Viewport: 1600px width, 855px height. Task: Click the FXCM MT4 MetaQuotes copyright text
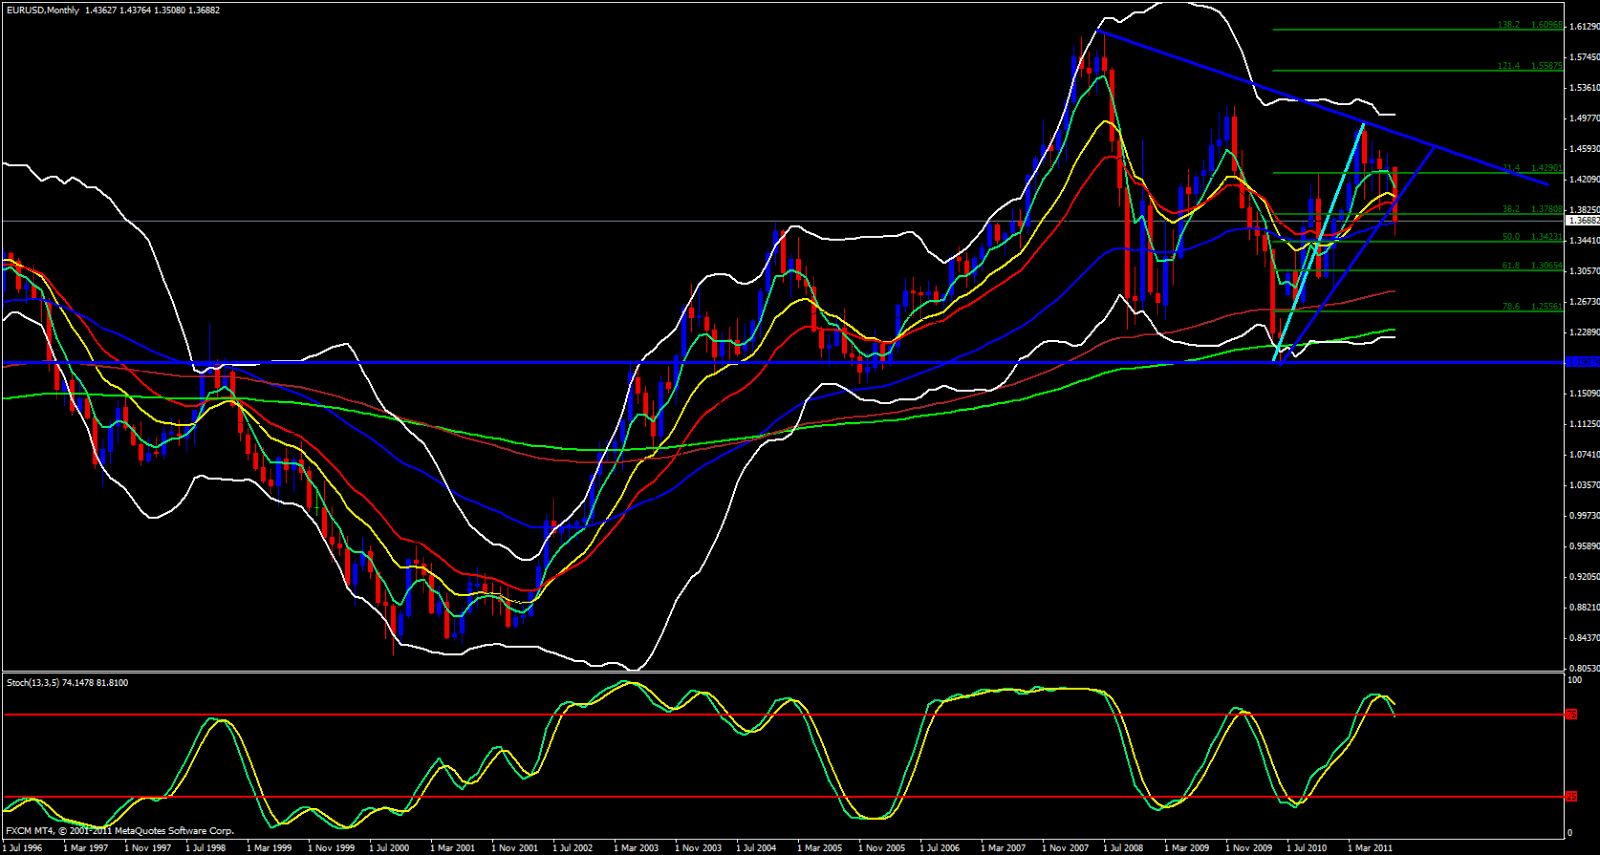click(x=119, y=831)
